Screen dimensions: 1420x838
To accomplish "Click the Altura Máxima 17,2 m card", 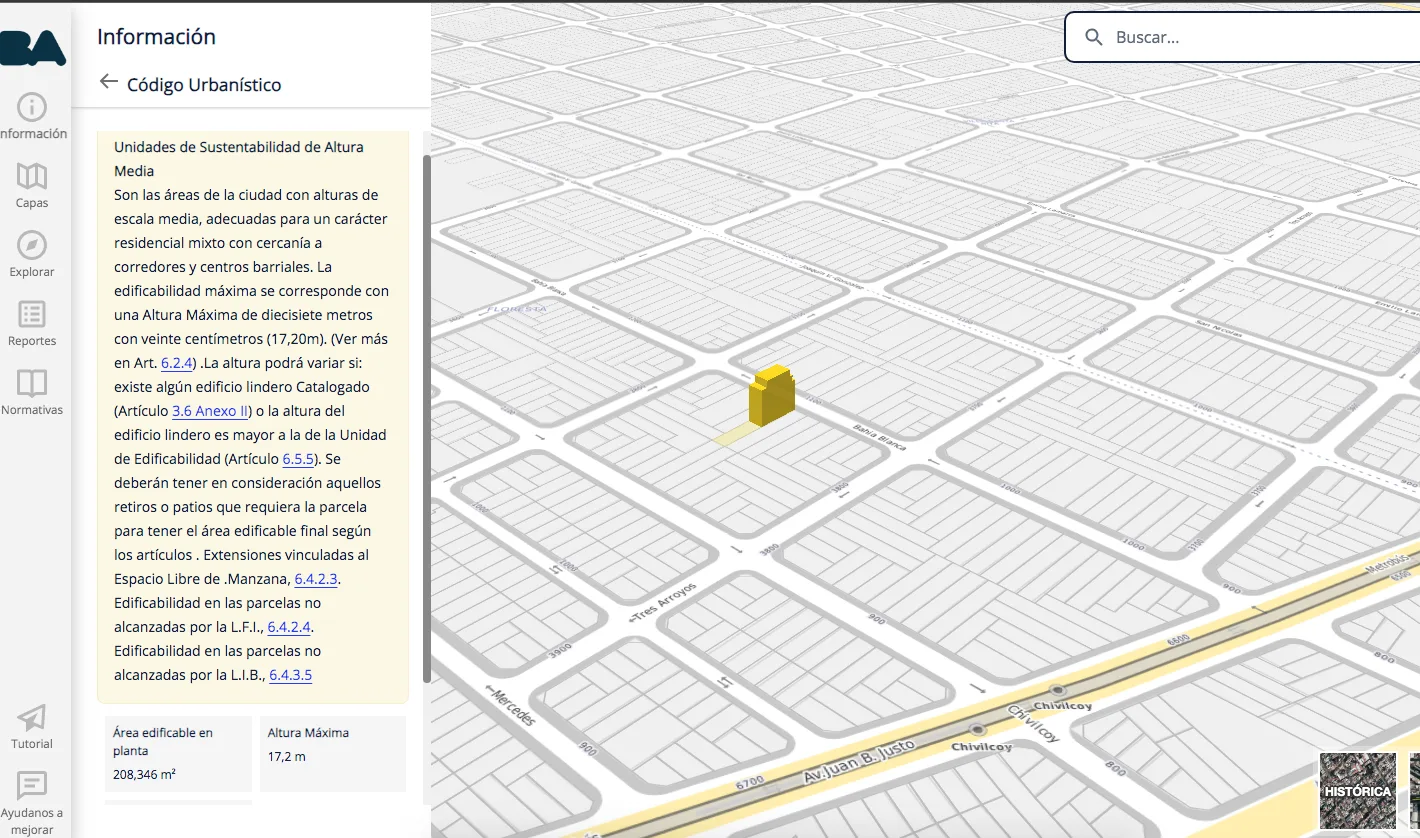I will (333, 754).
